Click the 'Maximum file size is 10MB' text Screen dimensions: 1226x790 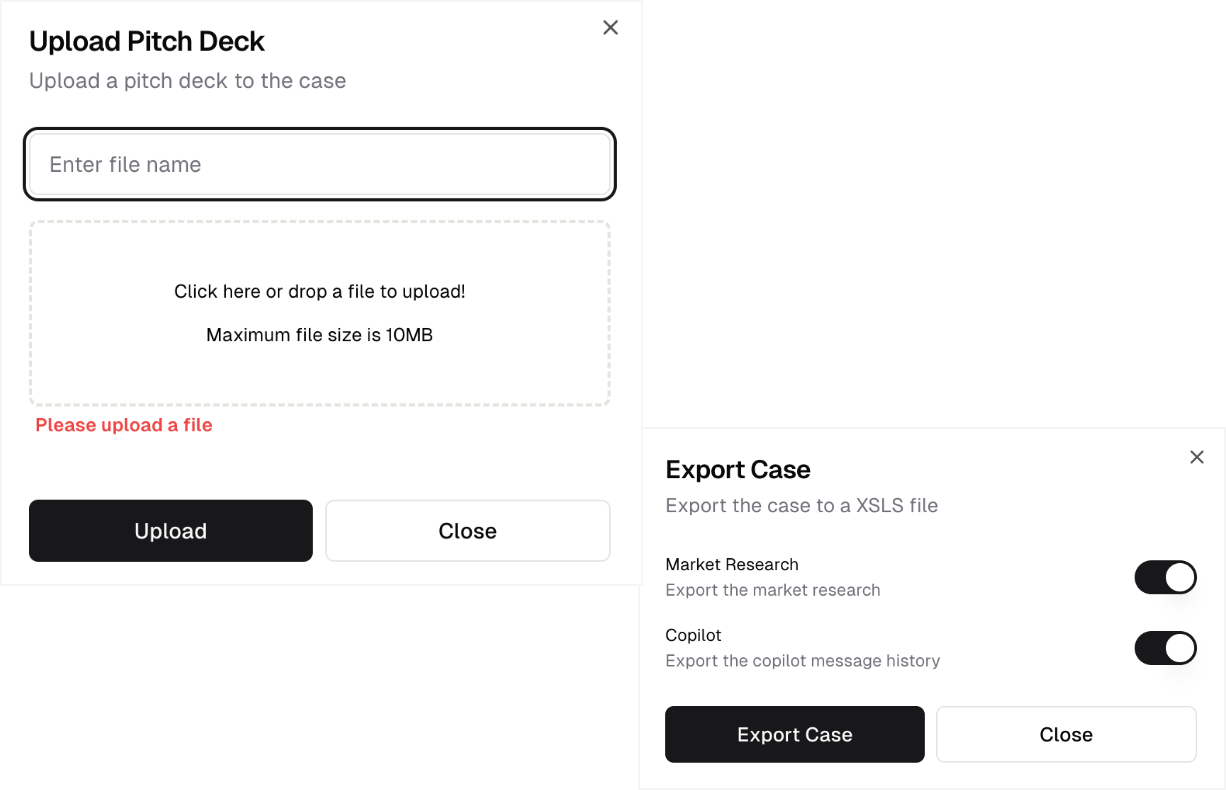[319, 335]
